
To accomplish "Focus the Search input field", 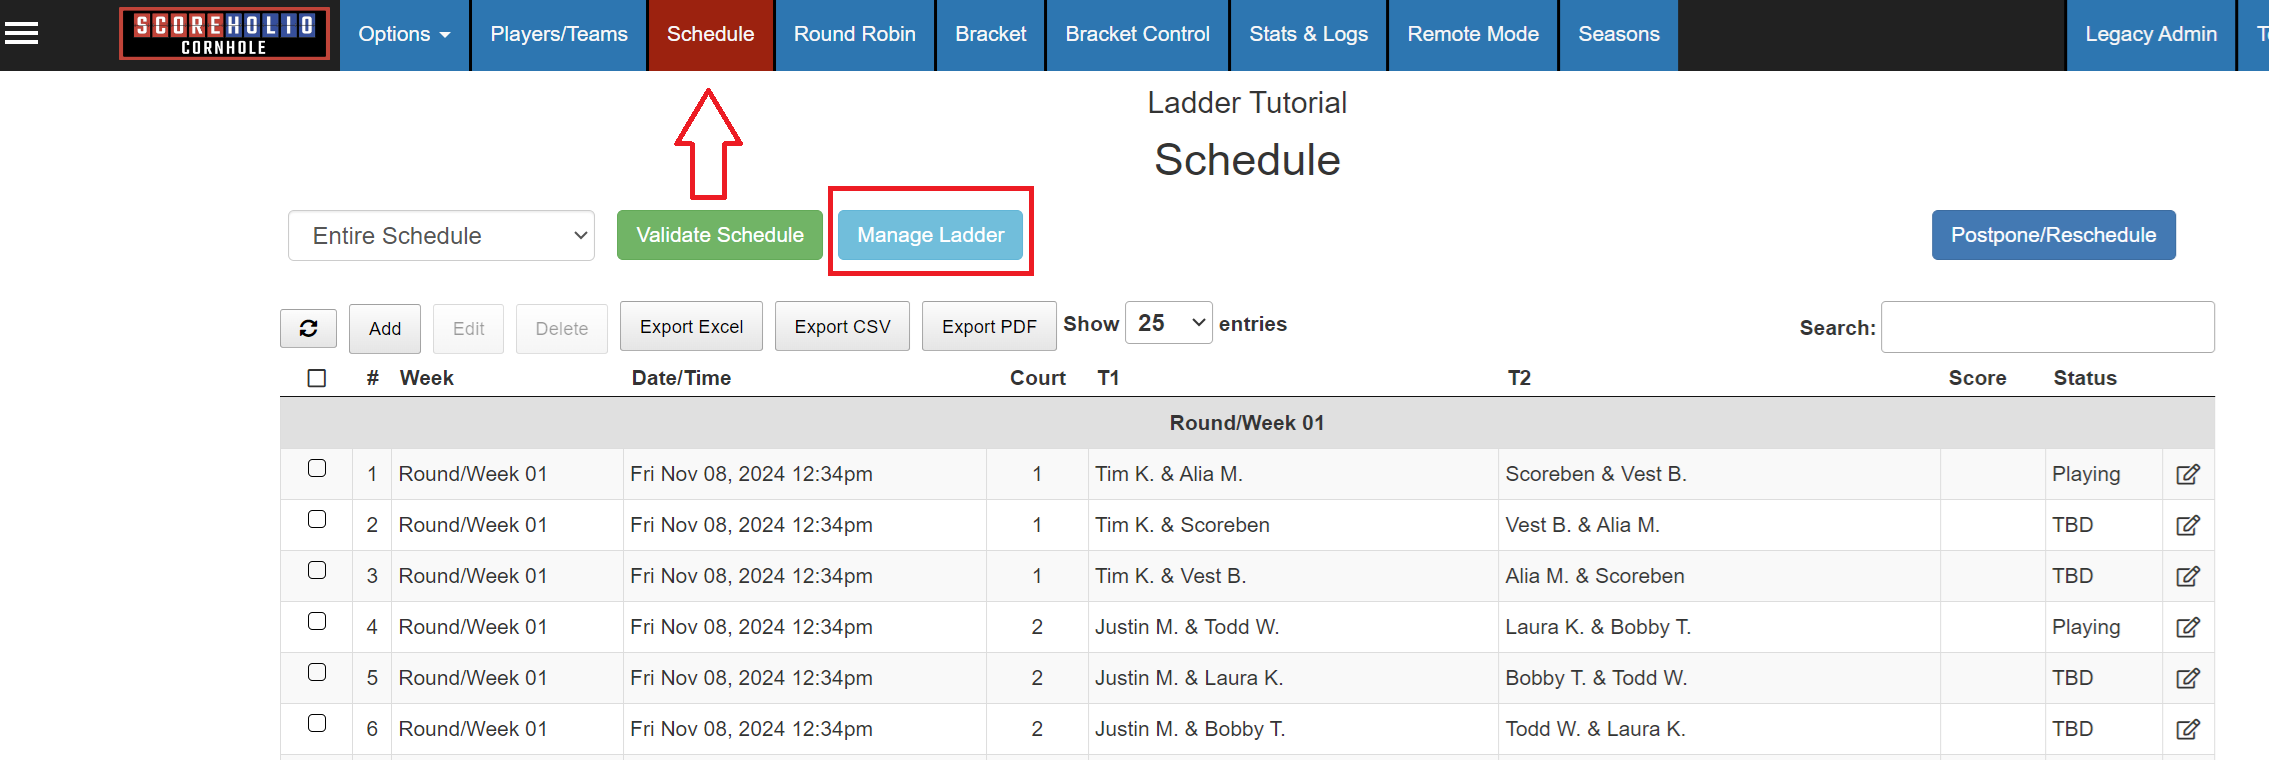I will tap(2047, 327).
